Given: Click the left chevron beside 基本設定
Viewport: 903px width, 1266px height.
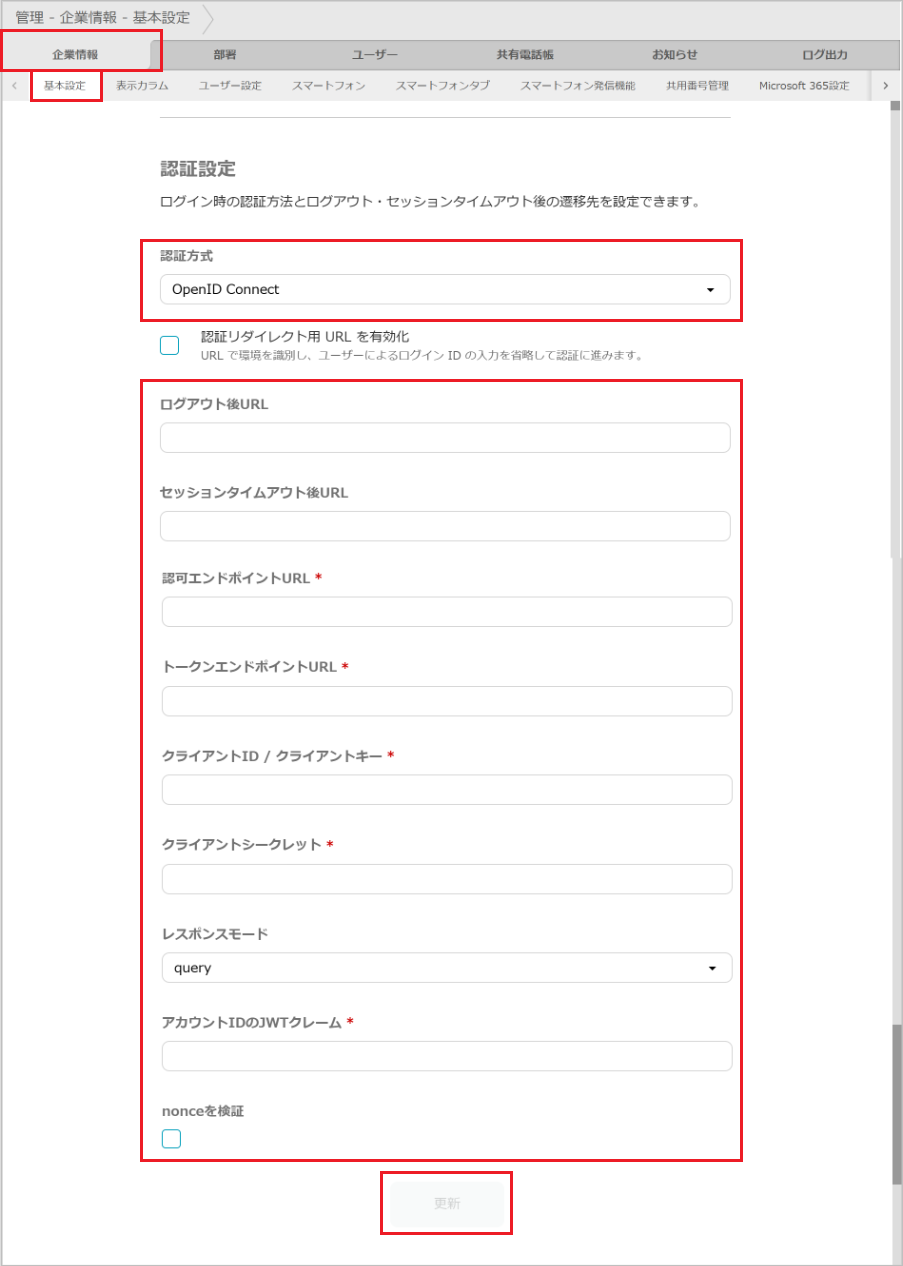Looking at the screenshot, I should 14,86.
